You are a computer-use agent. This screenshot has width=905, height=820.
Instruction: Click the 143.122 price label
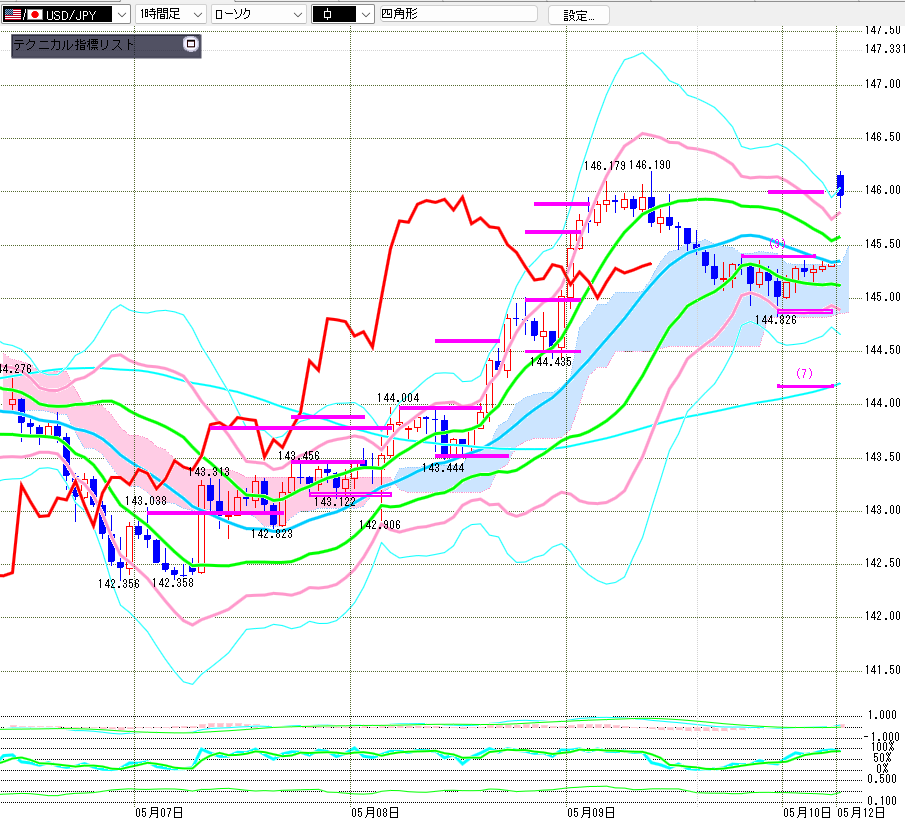(335, 502)
